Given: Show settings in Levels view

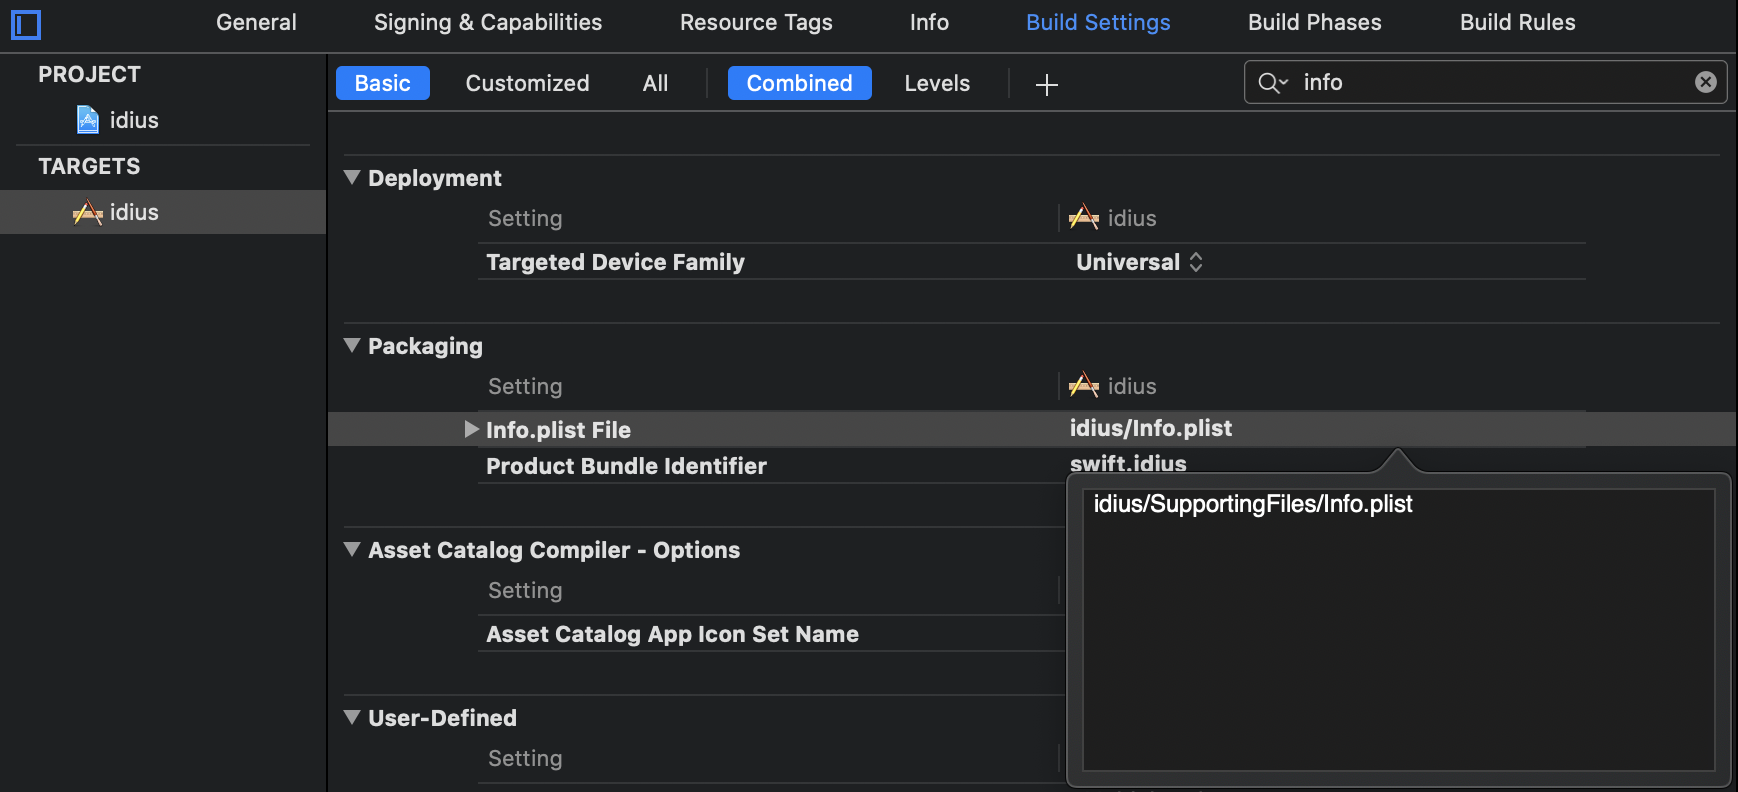Looking at the screenshot, I should tap(937, 83).
